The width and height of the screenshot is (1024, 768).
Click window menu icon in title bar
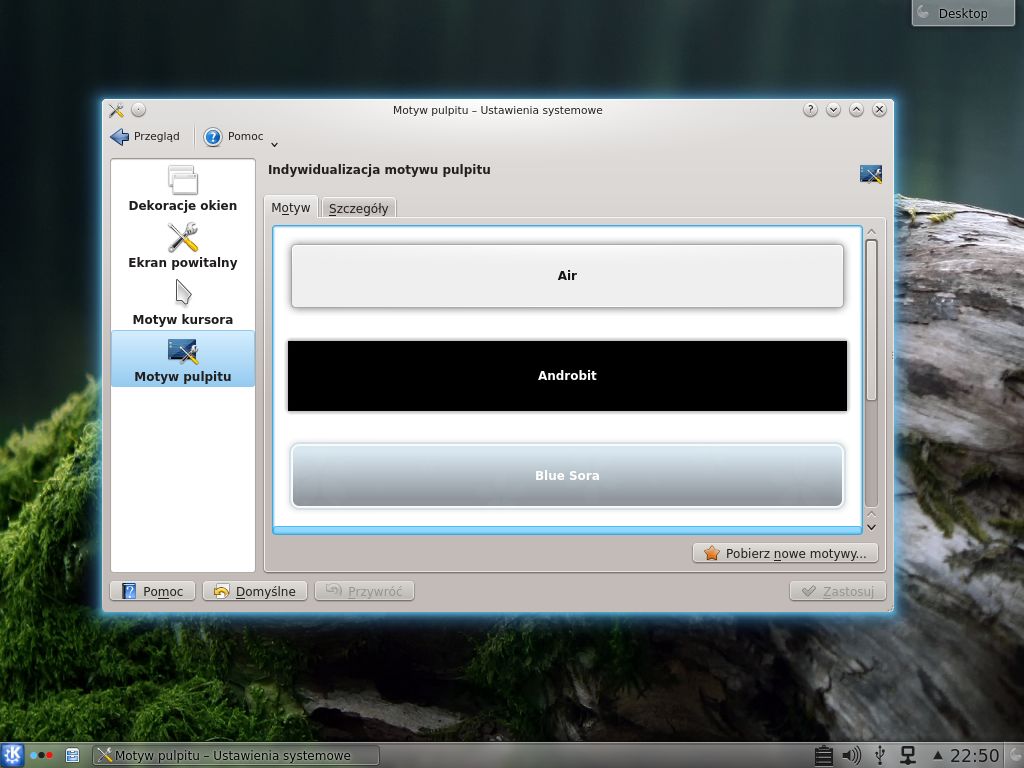pyautogui.click(x=117, y=110)
